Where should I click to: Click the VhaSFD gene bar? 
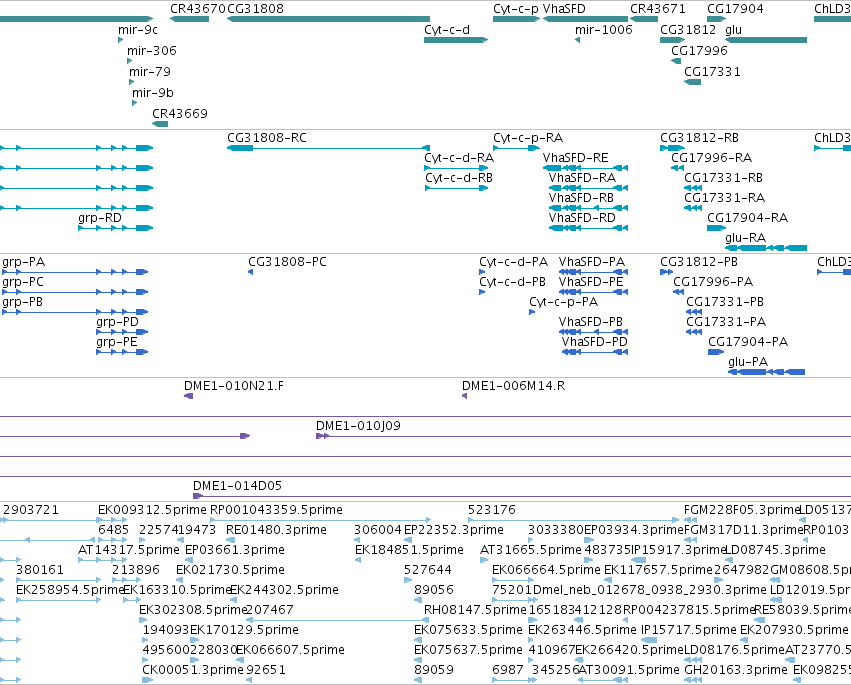click(585, 19)
